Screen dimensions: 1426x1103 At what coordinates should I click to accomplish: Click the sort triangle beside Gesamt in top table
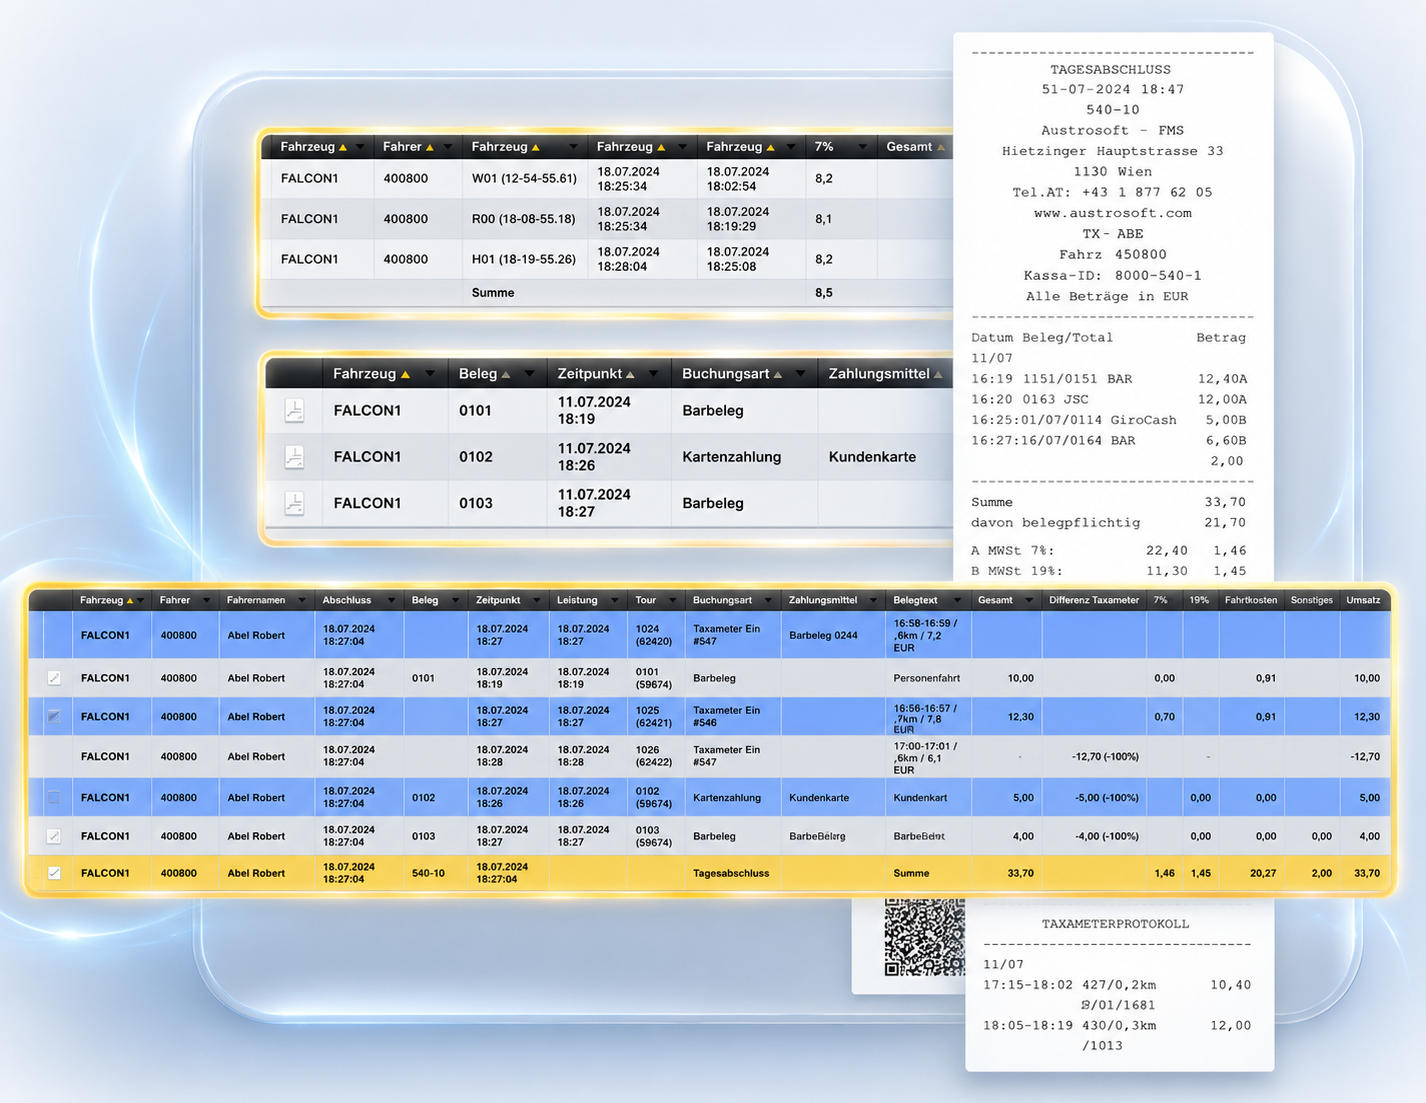(x=940, y=147)
